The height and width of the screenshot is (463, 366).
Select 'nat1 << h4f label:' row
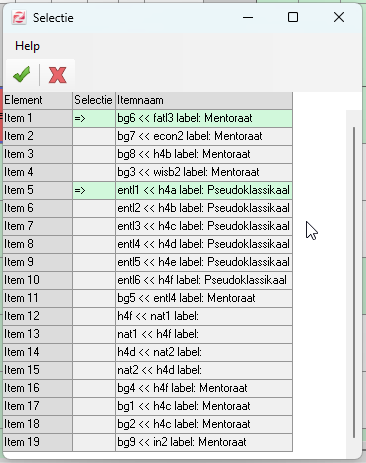pos(204,334)
